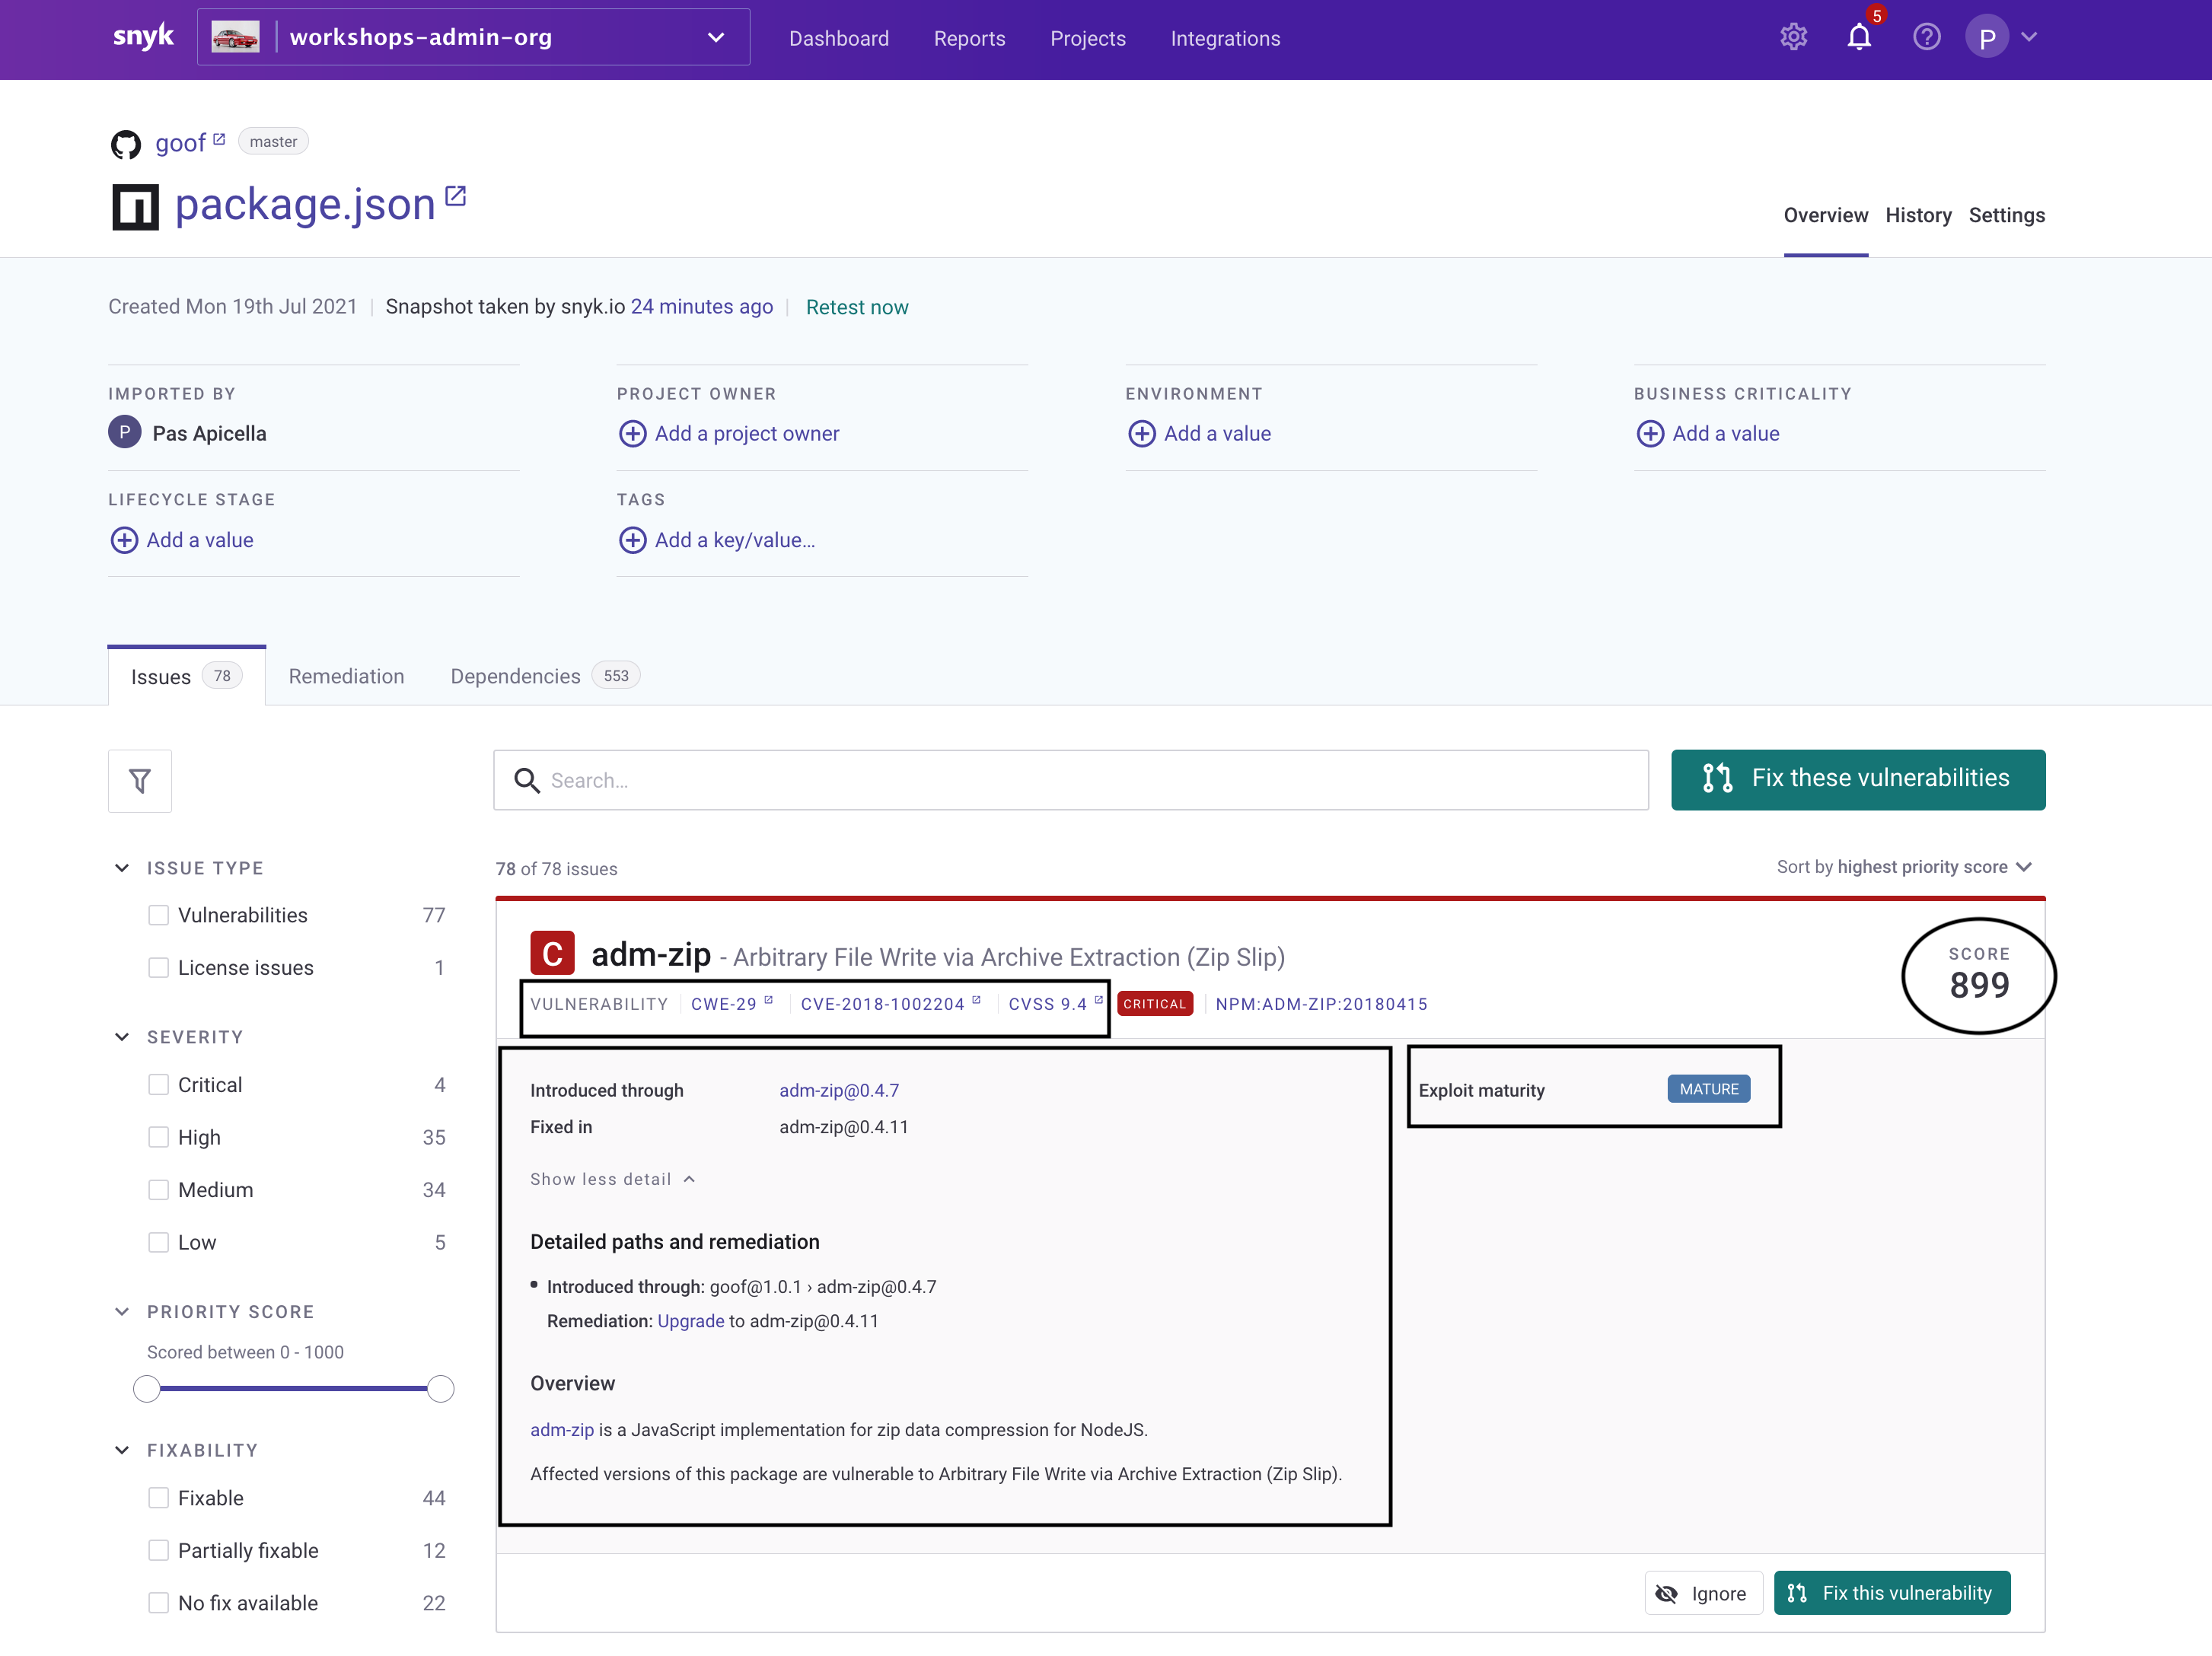Collapse details with Show less detail
This screenshot has height=1656, width=2212.
(x=612, y=1179)
